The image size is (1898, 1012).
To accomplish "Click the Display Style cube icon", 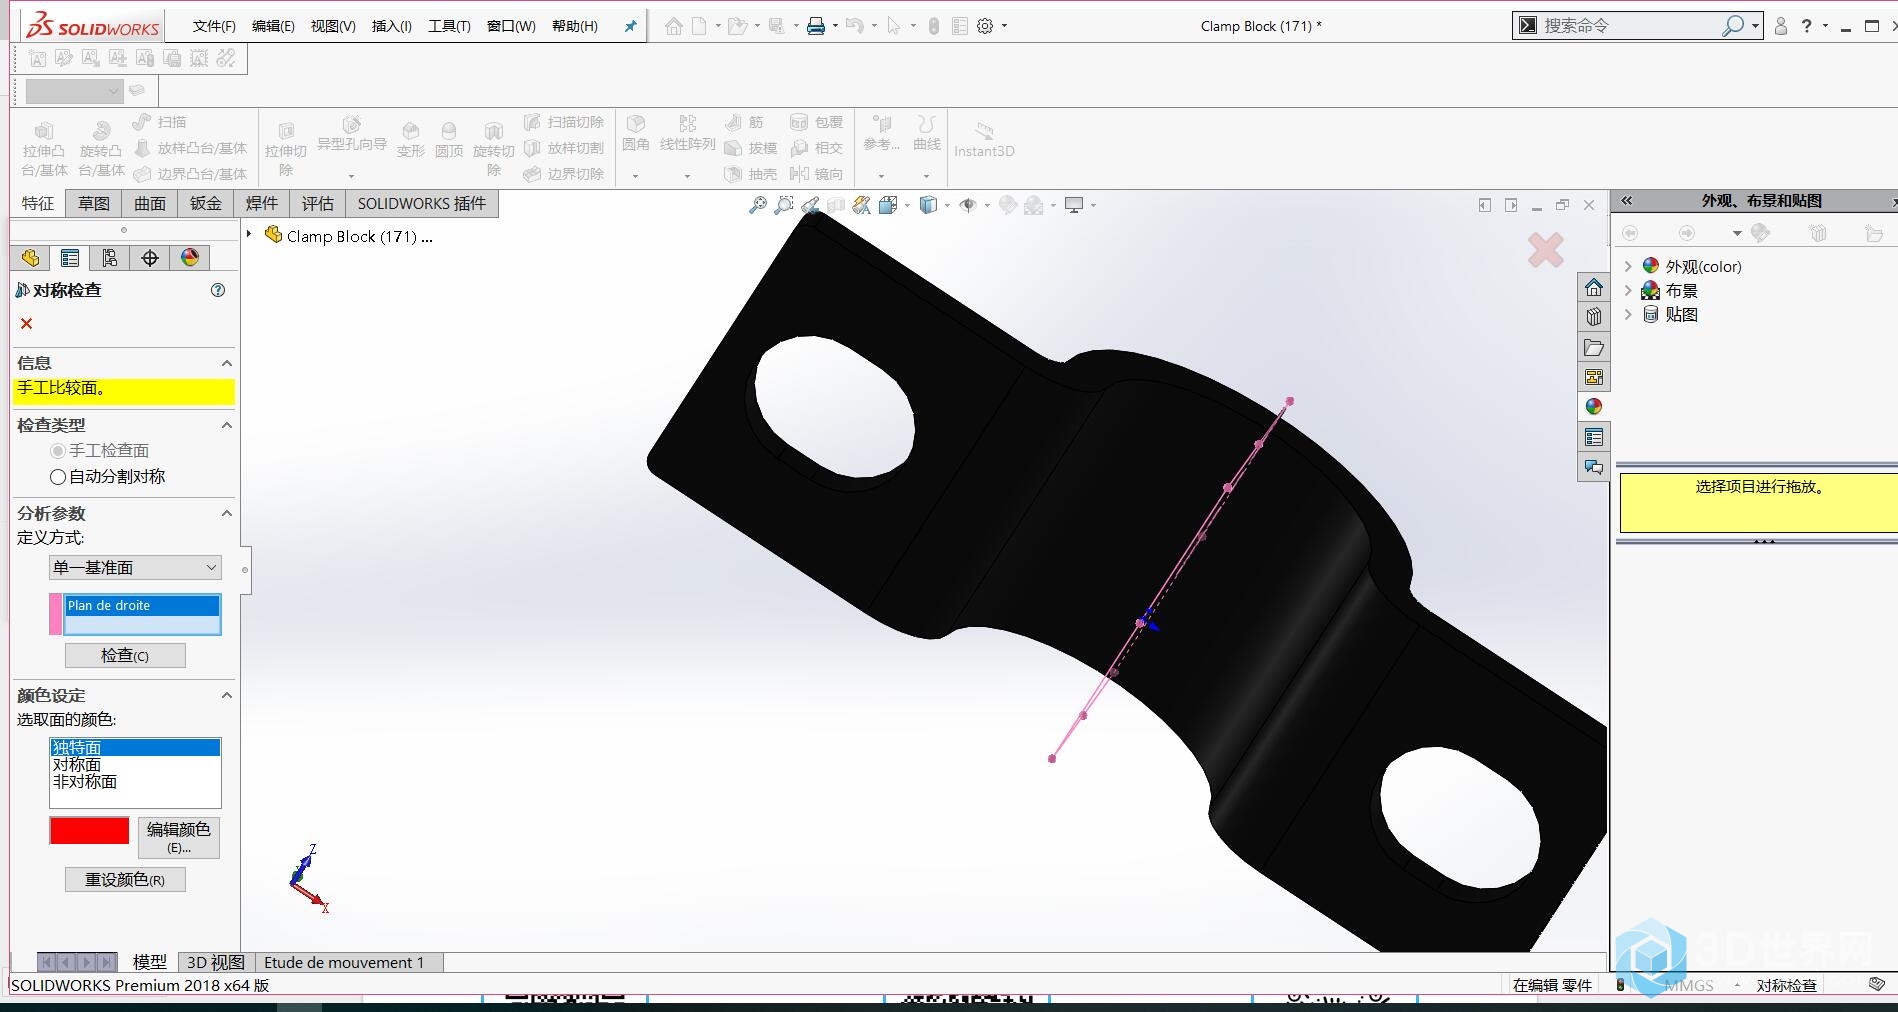I will [928, 205].
